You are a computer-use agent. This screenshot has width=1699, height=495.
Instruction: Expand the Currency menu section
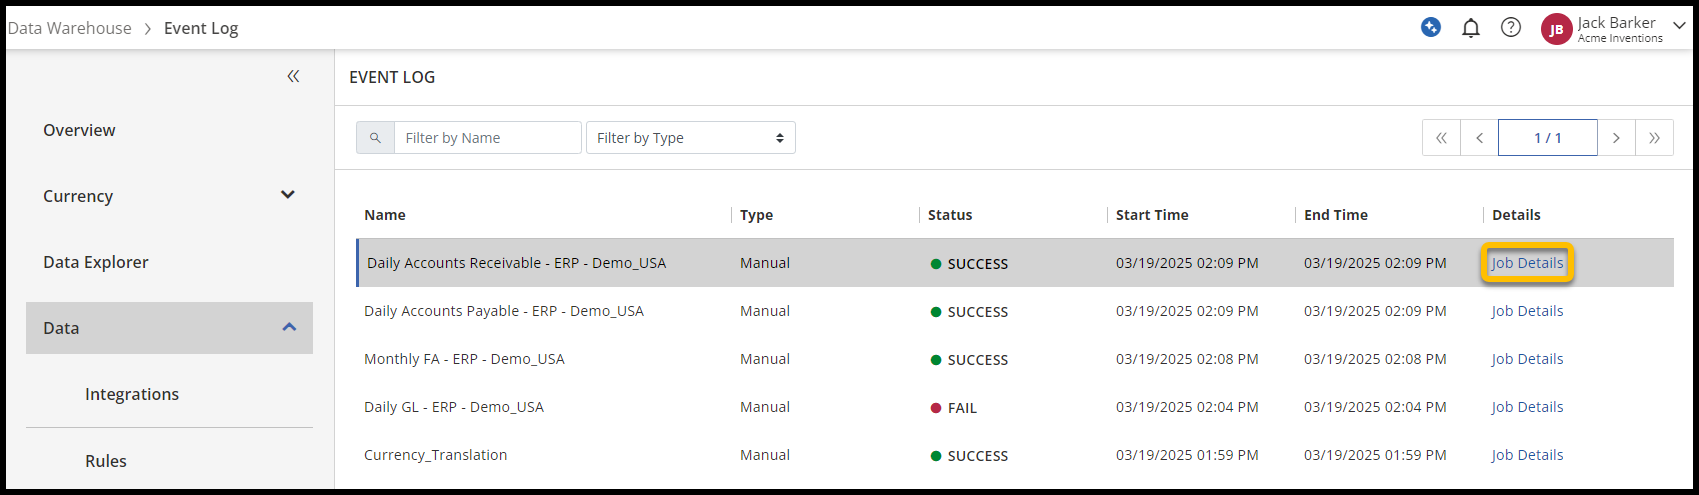click(x=287, y=195)
